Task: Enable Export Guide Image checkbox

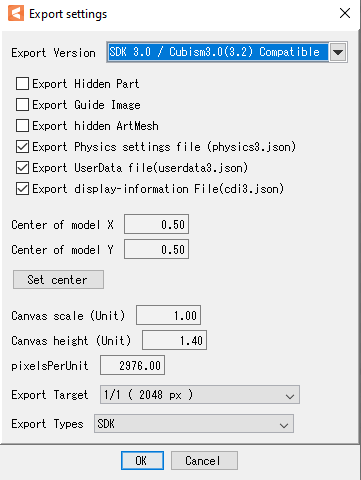Action: [x=22, y=105]
